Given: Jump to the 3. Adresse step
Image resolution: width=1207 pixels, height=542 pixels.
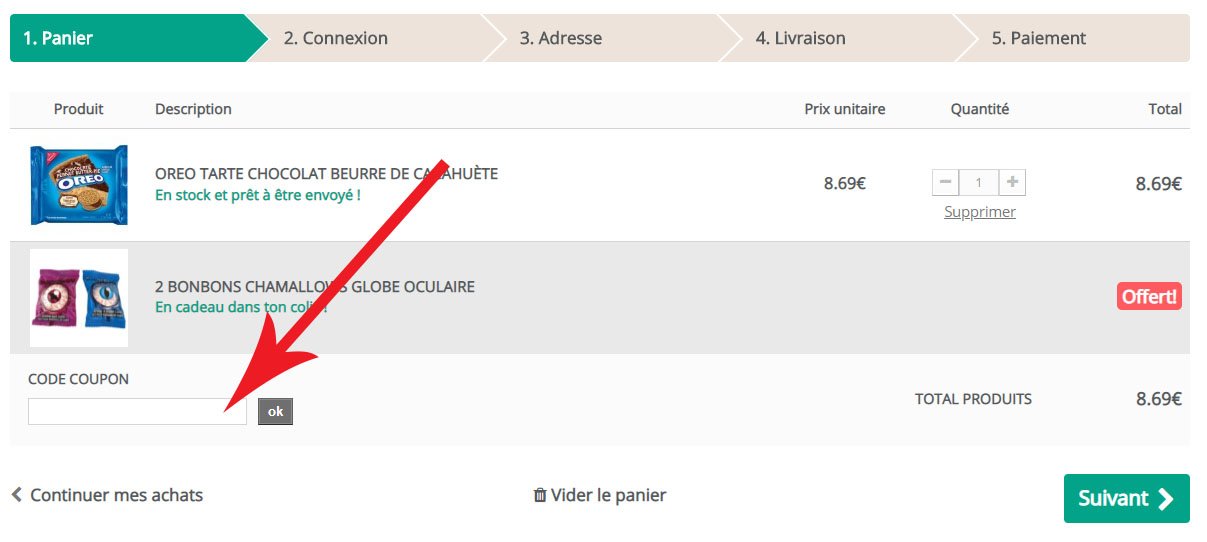Looking at the screenshot, I should point(560,39).
